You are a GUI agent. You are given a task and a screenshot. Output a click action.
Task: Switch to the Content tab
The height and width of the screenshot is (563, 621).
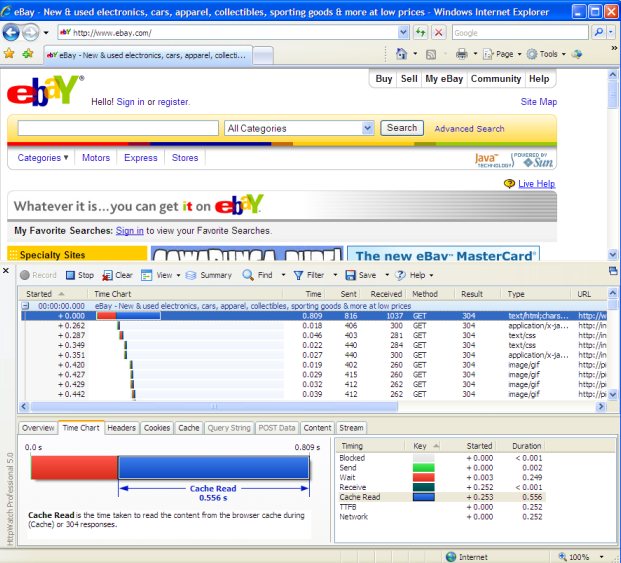tap(317, 428)
